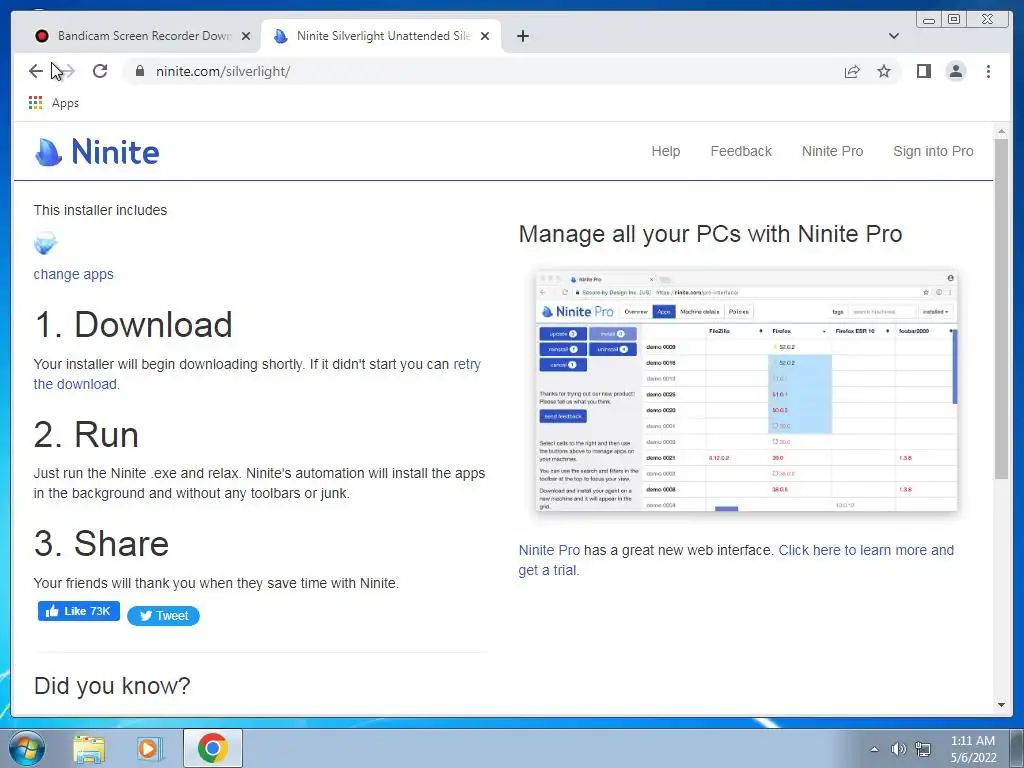Toggle the Chrome side panel icon

pos(923,71)
